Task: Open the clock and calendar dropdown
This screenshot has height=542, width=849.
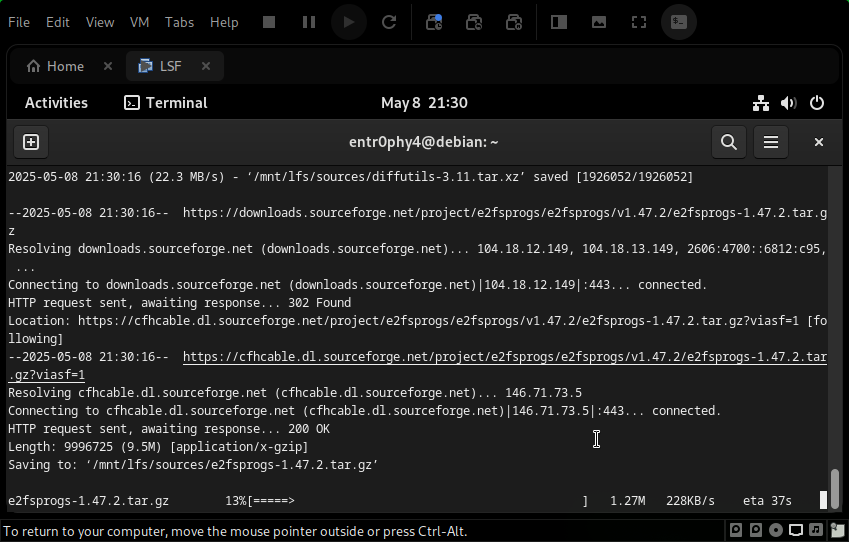Action: pos(424,103)
